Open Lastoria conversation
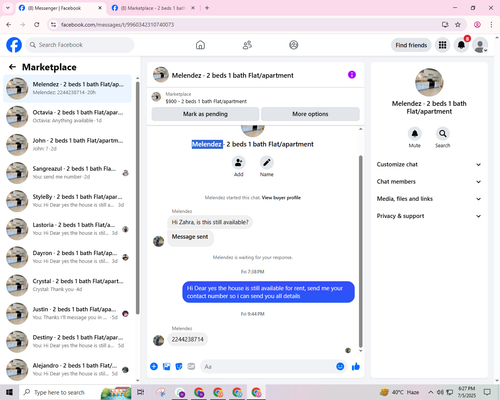Image resolution: width=500 pixels, height=400 pixels. (67, 229)
